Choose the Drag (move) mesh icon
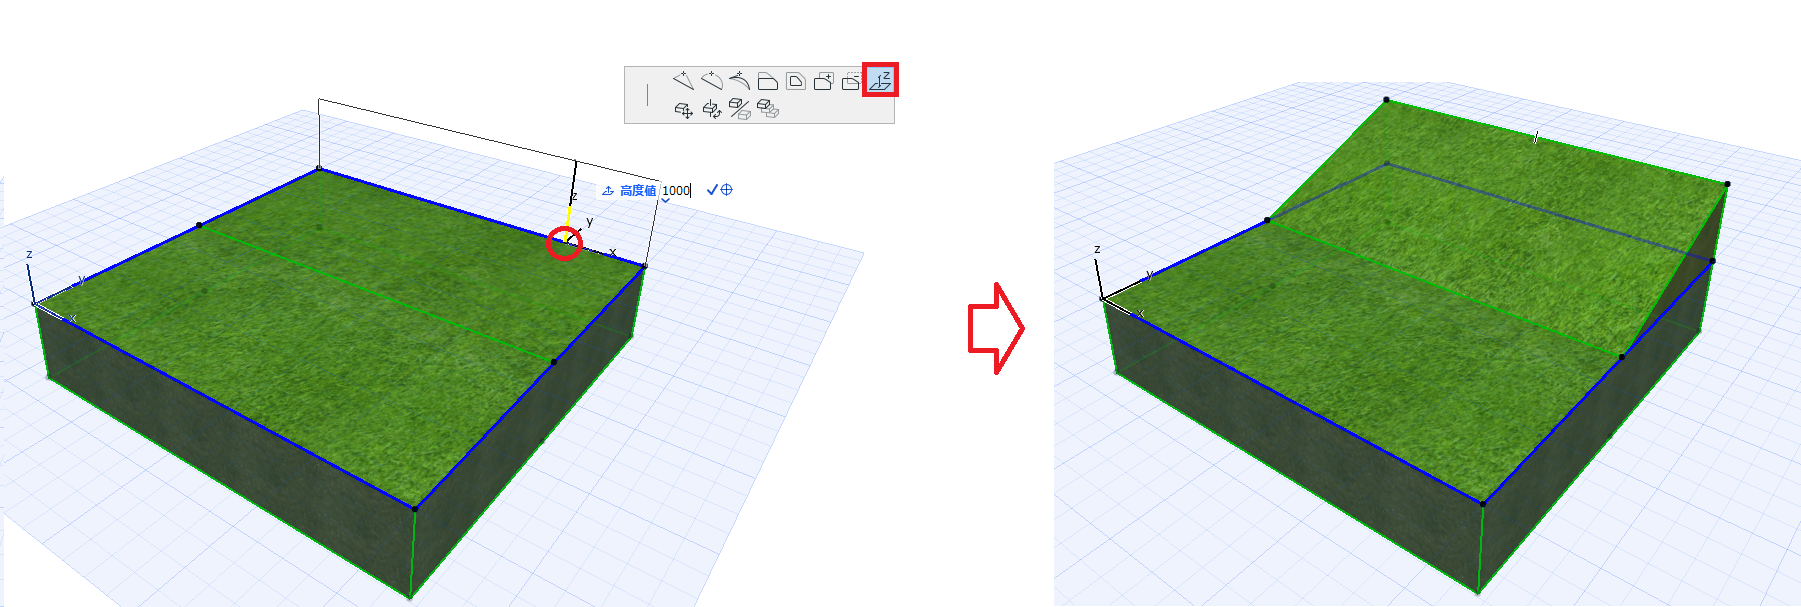This screenshot has height=607, width=1801. pyautogui.click(x=684, y=110)
